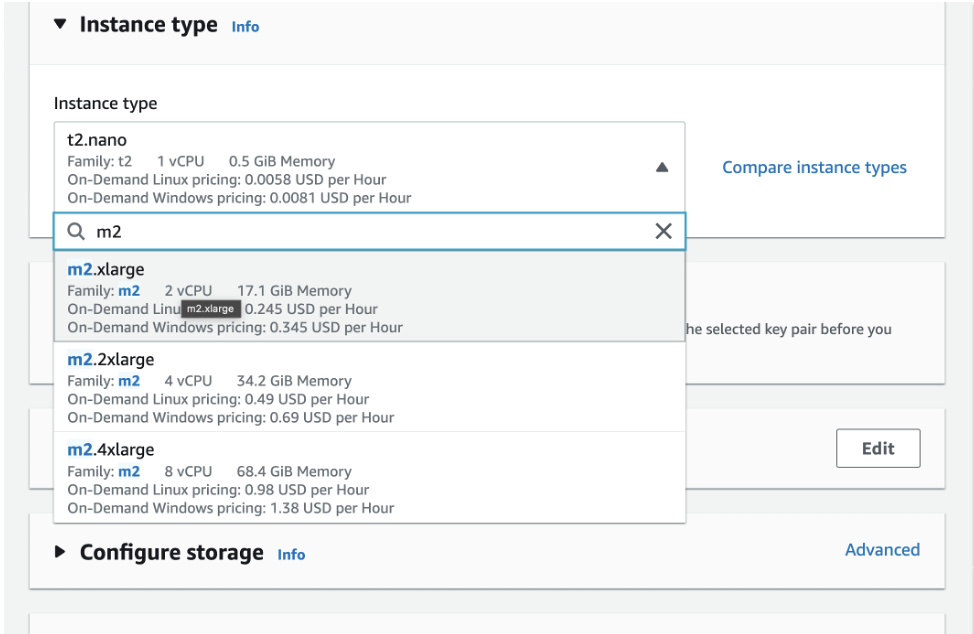The width and height of the screenshot is (974, 634).
Task: Open Advanced storage settings link
Action: tap(882, 550)
